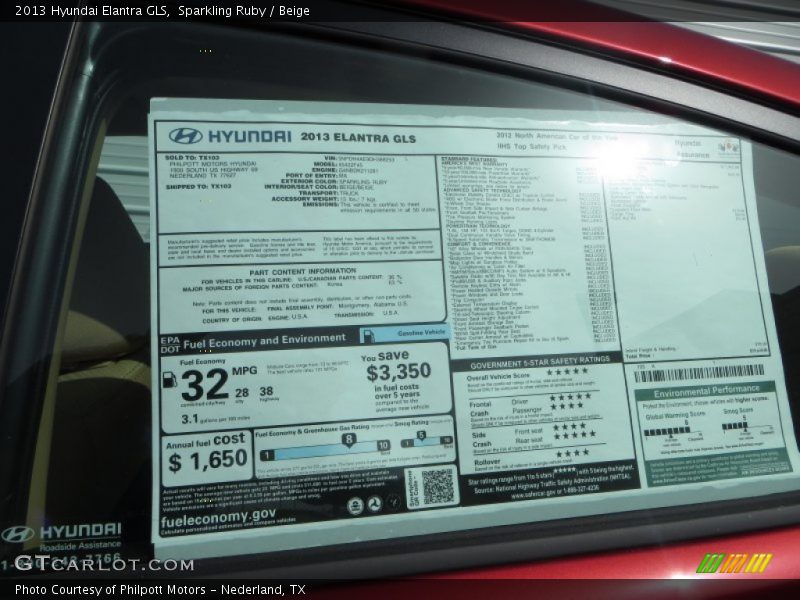This screenshot has height=600, width=800.
Task: Click the Hyundai Roadside Assistance decal logo
Action: click(x=18, y=534)
